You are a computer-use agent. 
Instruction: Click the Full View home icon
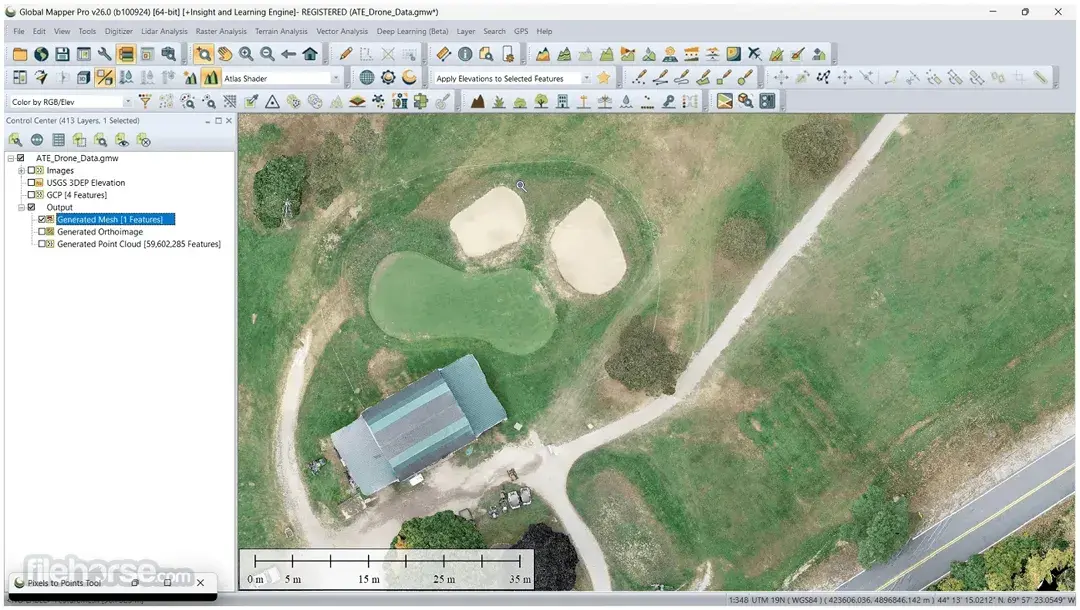point(310,54)
